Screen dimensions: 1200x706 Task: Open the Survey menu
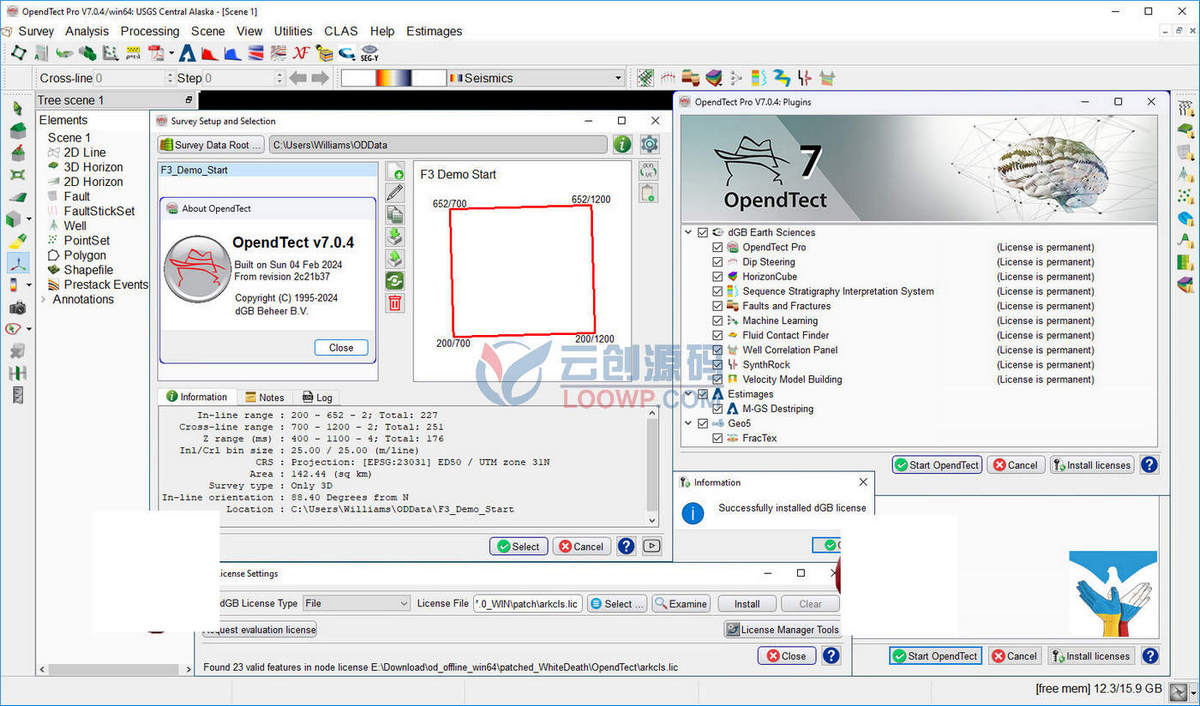(x=36, y=31)
